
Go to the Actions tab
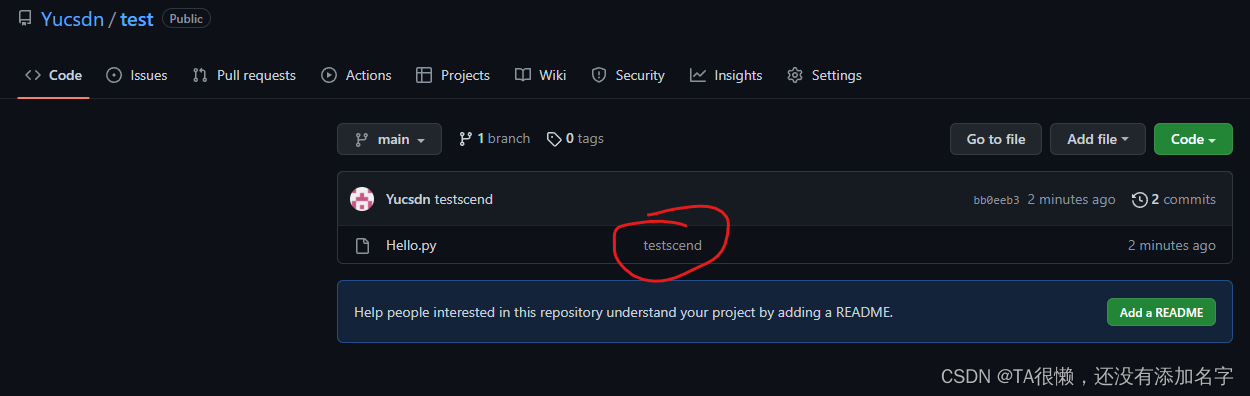pyautogui.click(x=356, y=75)
